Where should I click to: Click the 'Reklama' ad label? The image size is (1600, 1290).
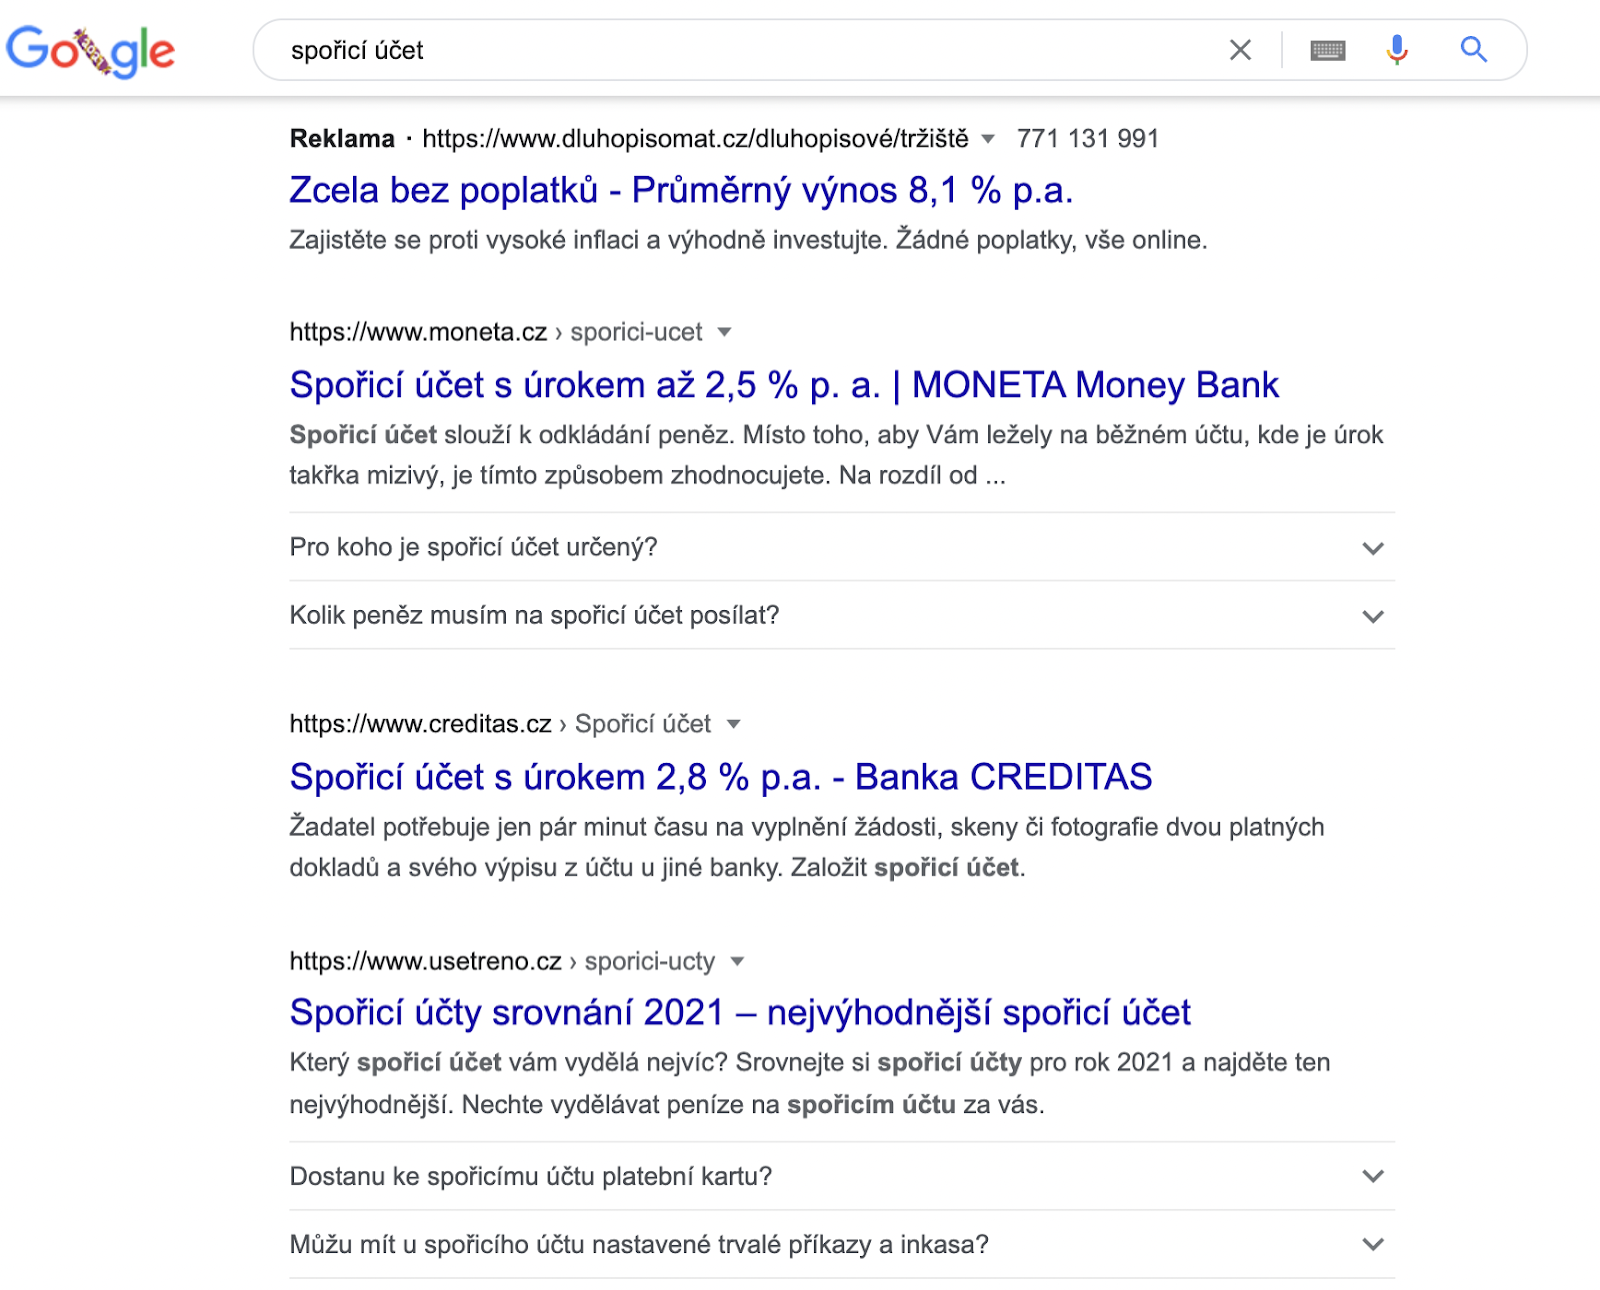tap(342, 139)
